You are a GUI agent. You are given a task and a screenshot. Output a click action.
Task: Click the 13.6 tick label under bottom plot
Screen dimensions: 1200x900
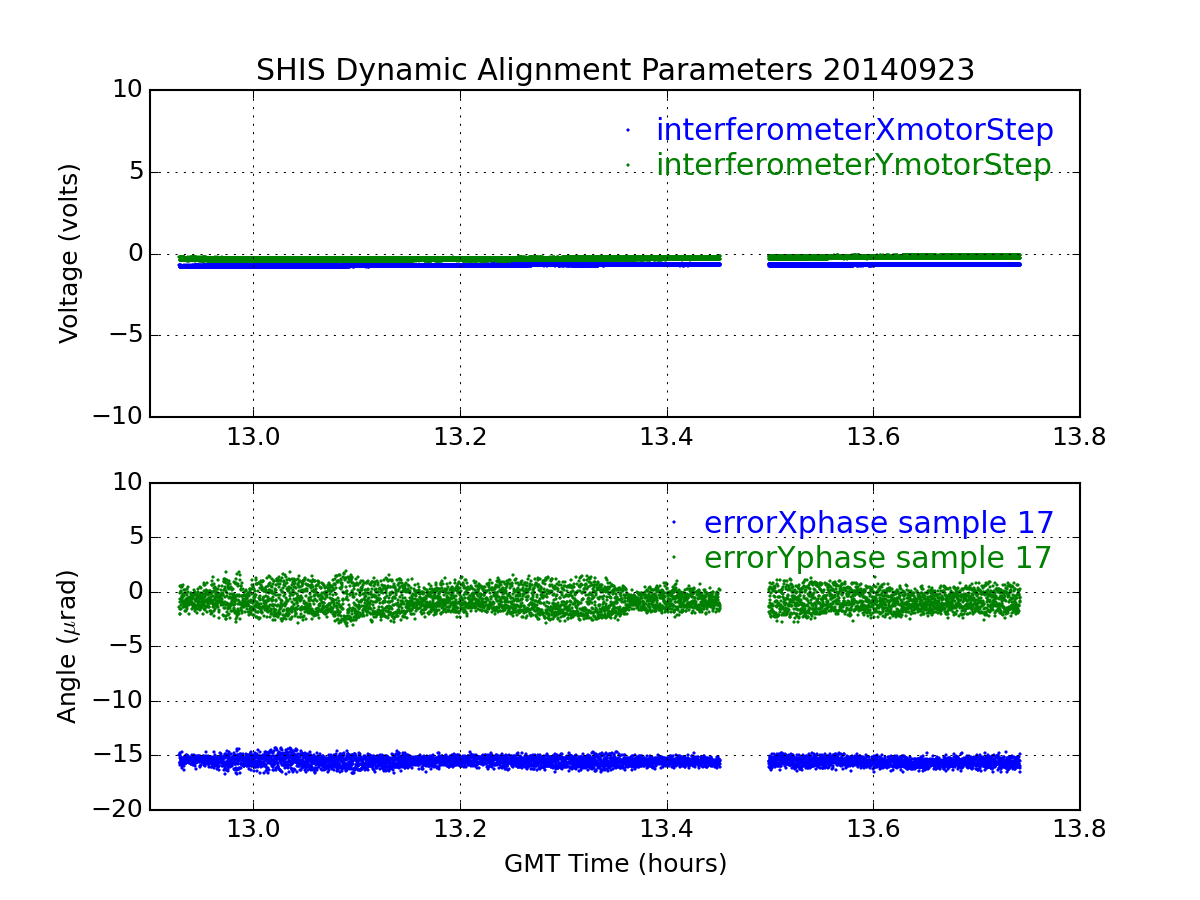click(873, 830)
